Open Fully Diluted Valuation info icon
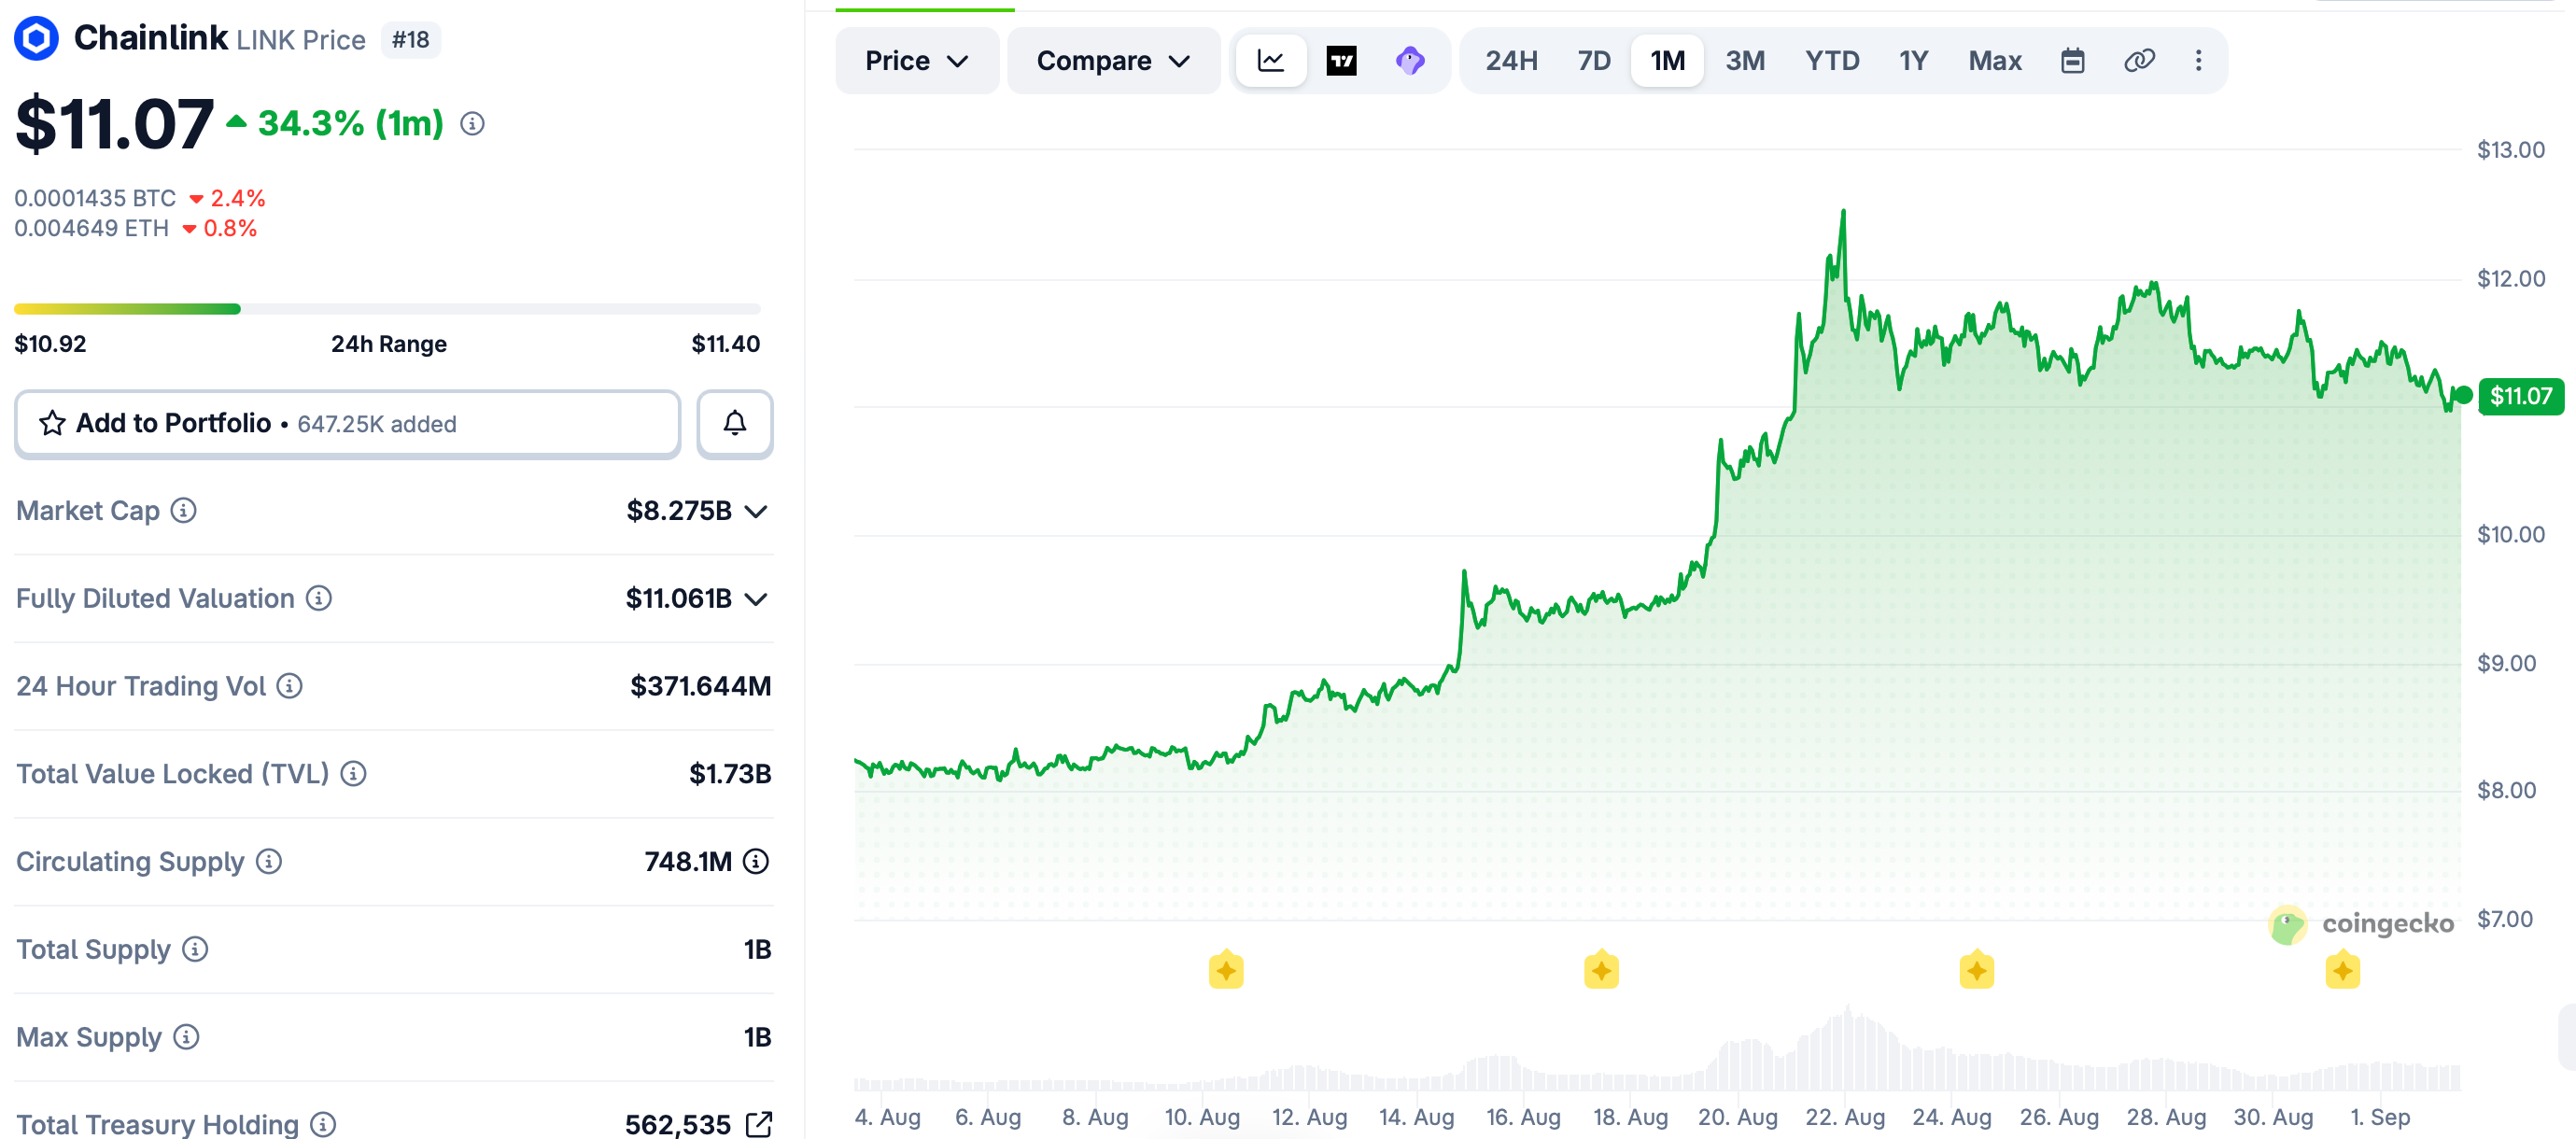Screen dimensions: 2576x1139 pyautogui.click(x=319, y=598)
